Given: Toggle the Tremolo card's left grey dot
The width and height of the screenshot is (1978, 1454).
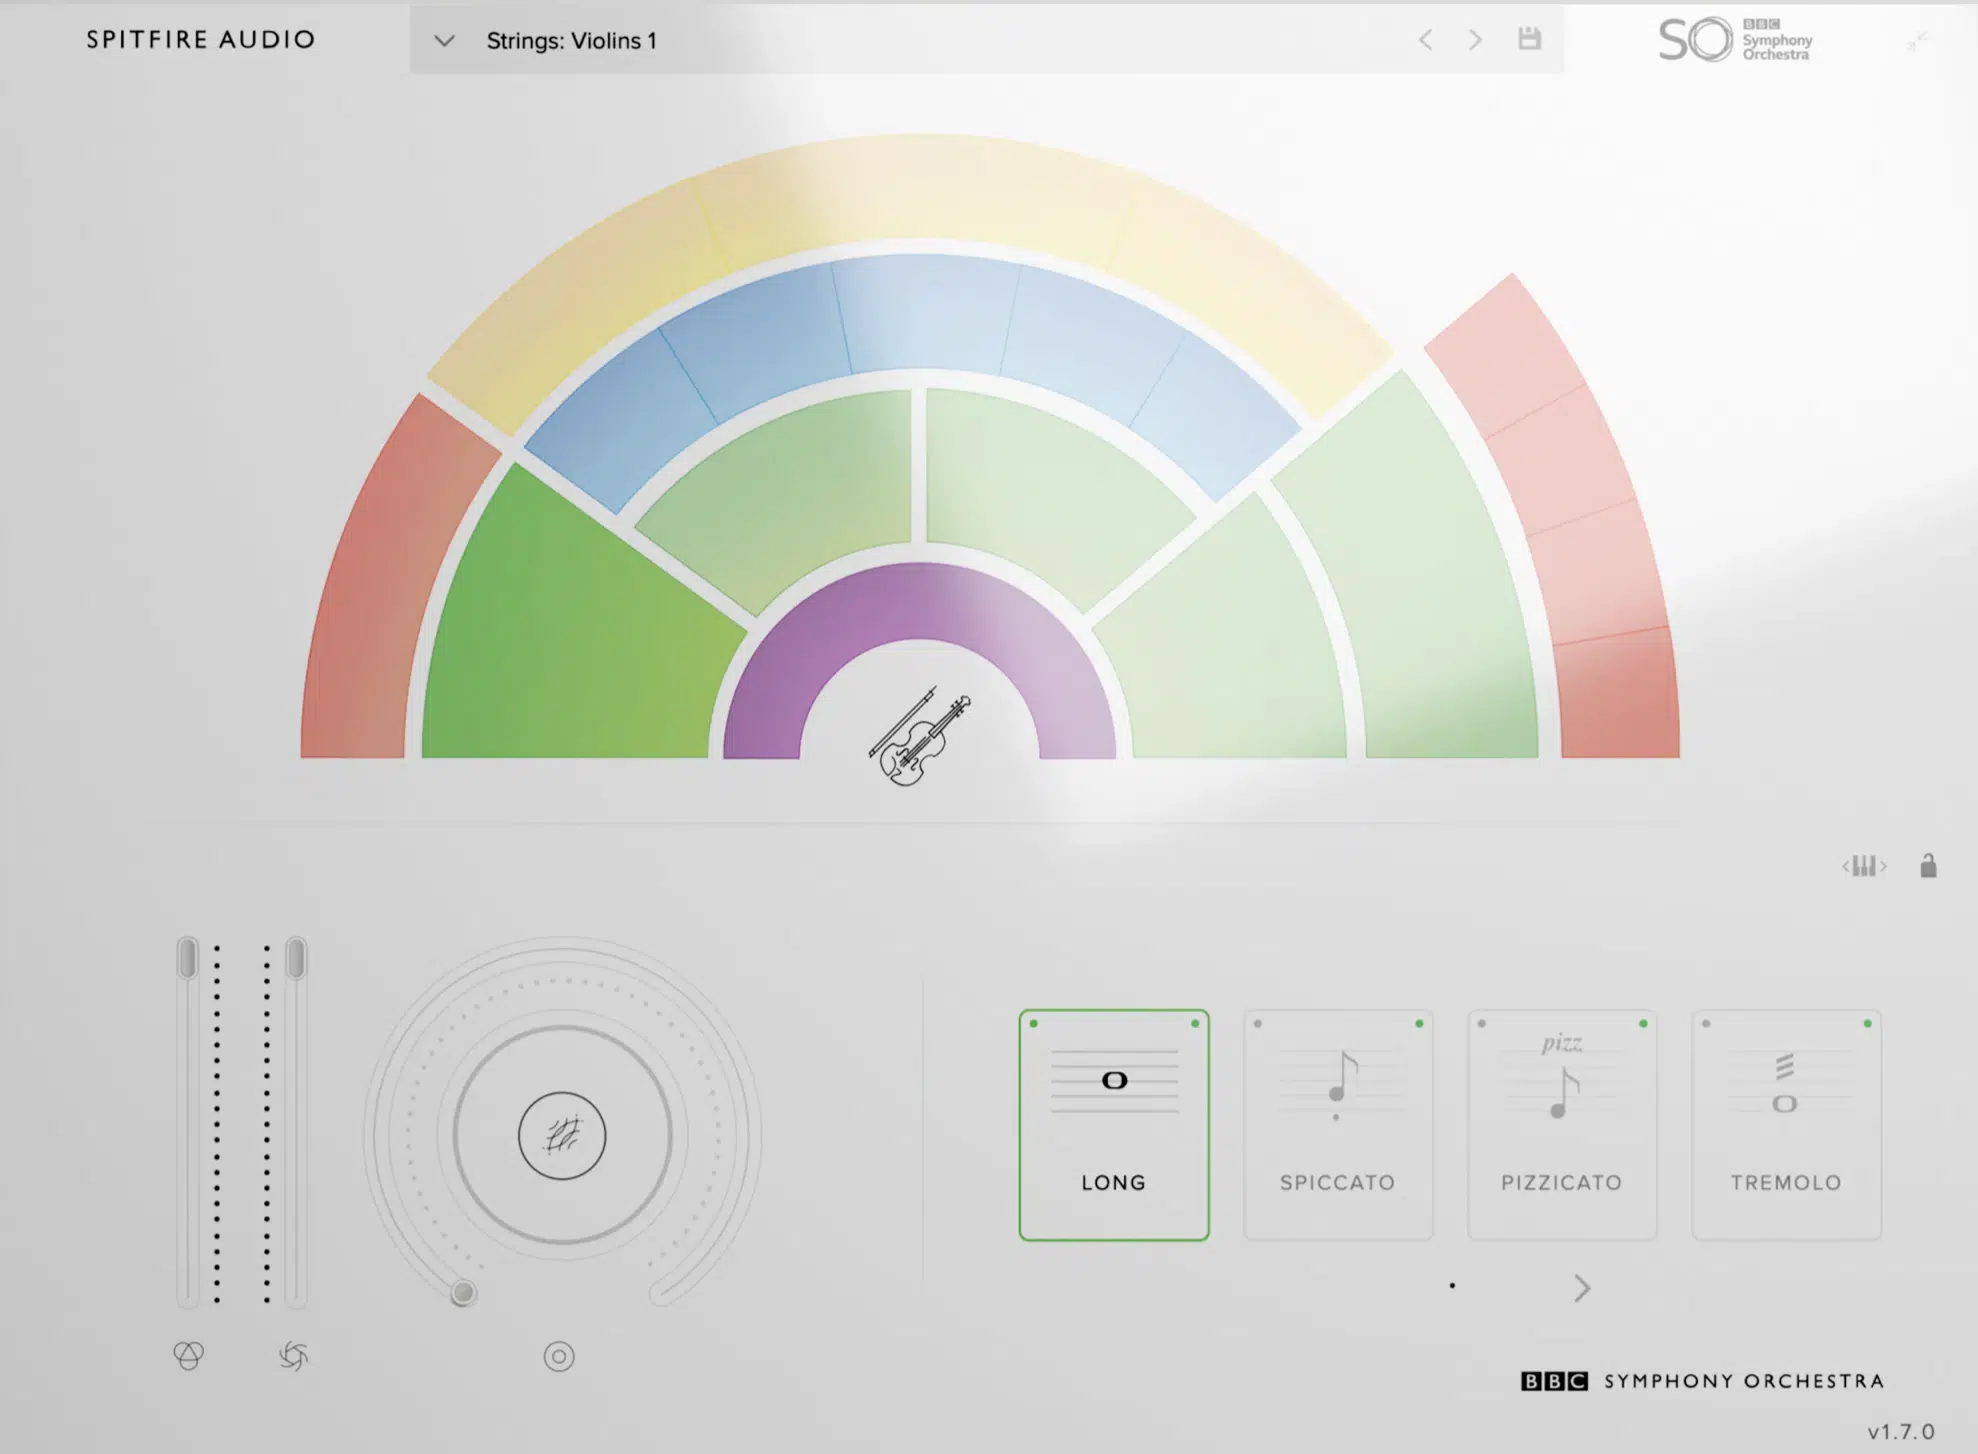Looking at the screenshot, I should 1706,1024.
